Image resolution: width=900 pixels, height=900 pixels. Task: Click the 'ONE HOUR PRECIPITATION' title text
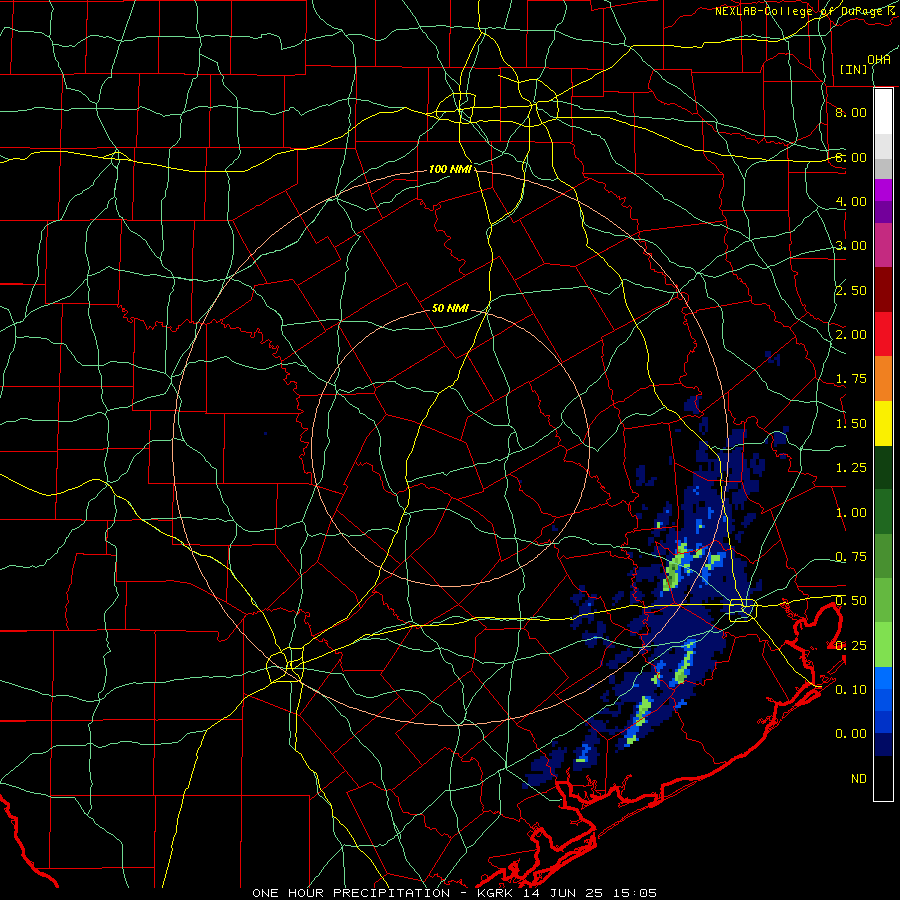(351, 893)
